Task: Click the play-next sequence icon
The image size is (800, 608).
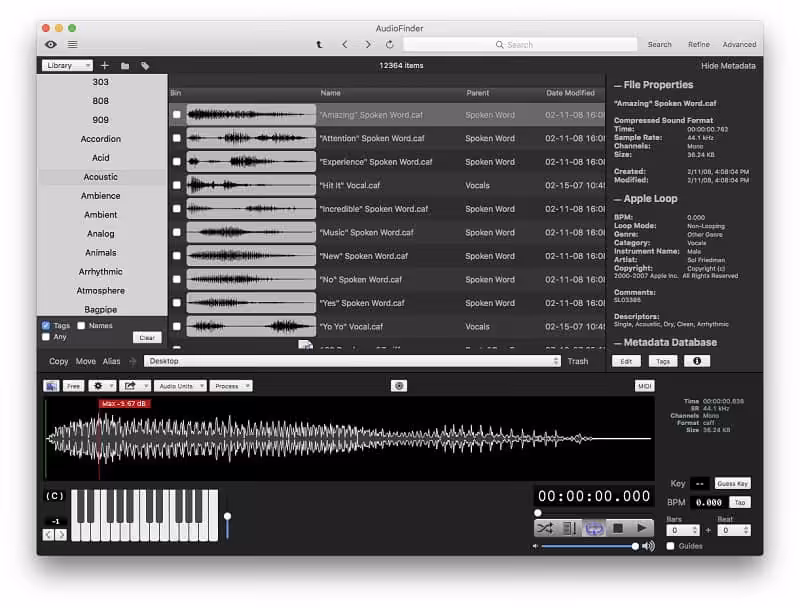Action: tap(569, 528)
